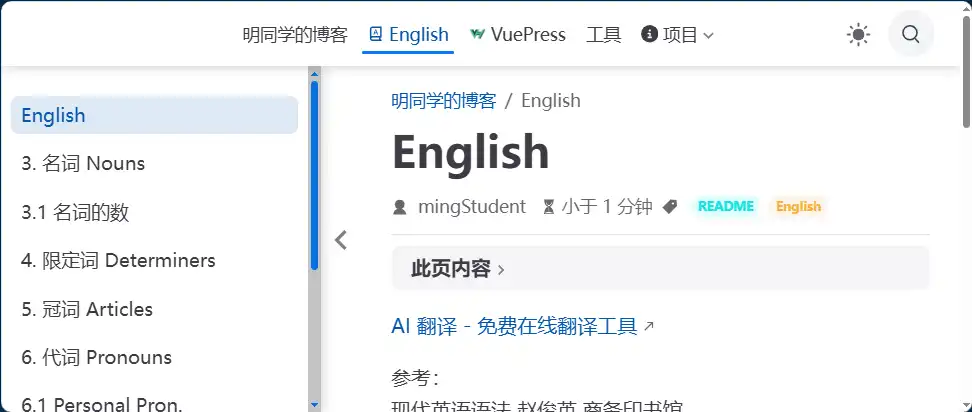Screen dimensions: 972x412
Task: Click the sidebar scrollbar down arrow
Action: (x=314, y=404)
